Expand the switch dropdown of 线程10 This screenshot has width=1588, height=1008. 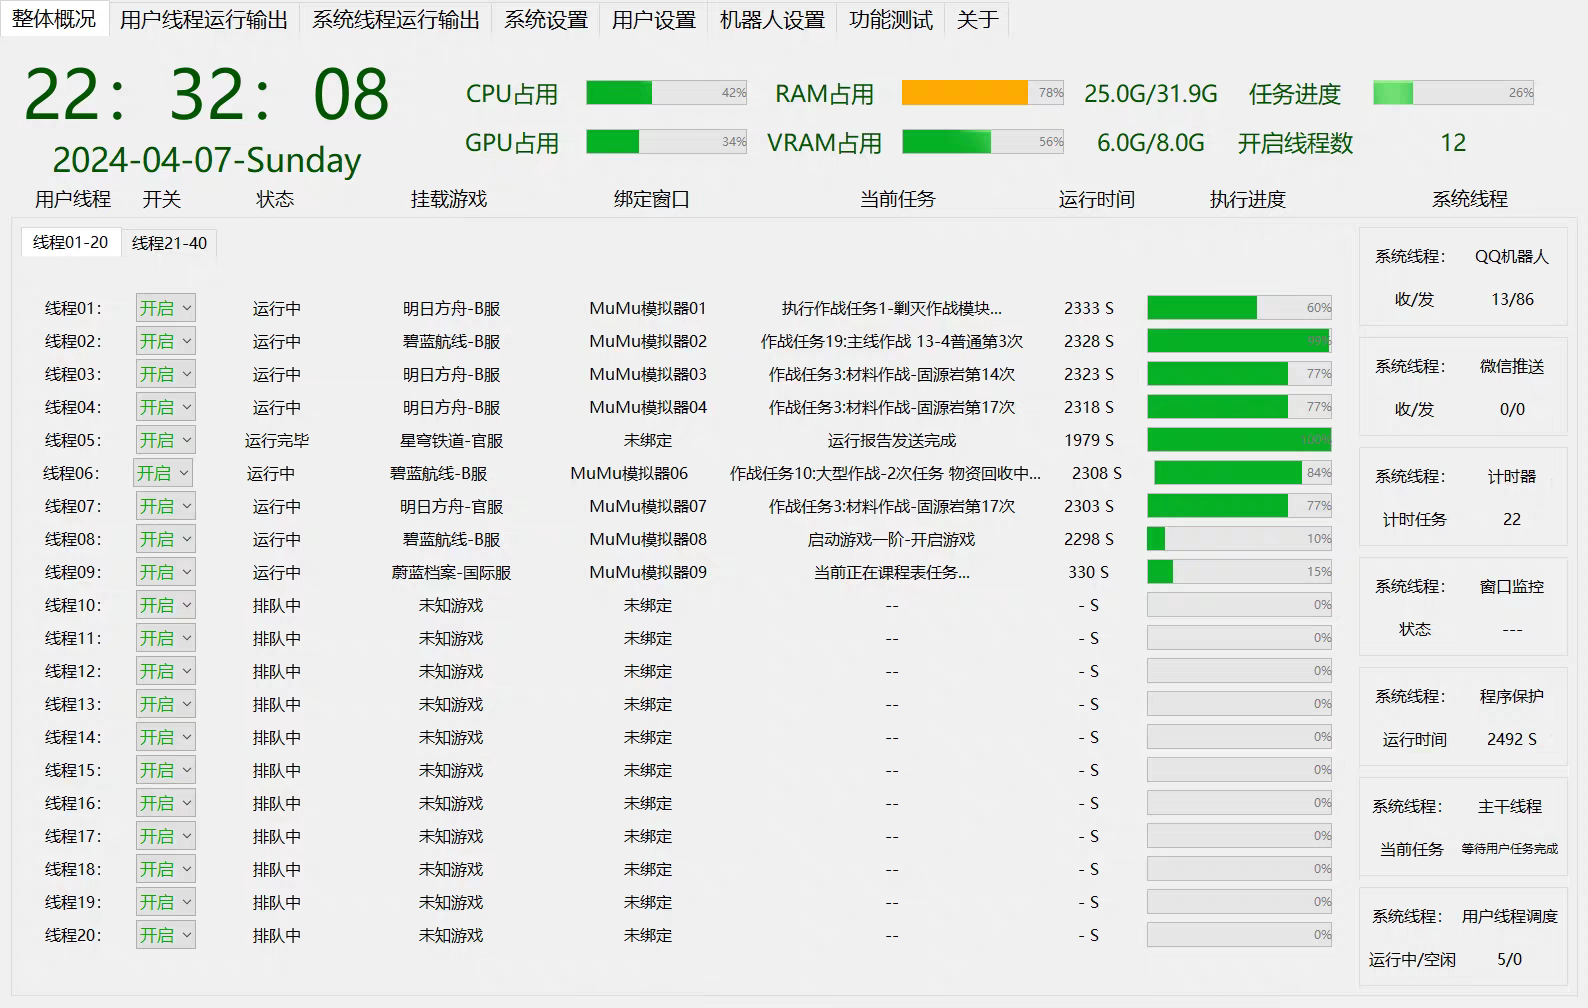click(x=165, y=605)
